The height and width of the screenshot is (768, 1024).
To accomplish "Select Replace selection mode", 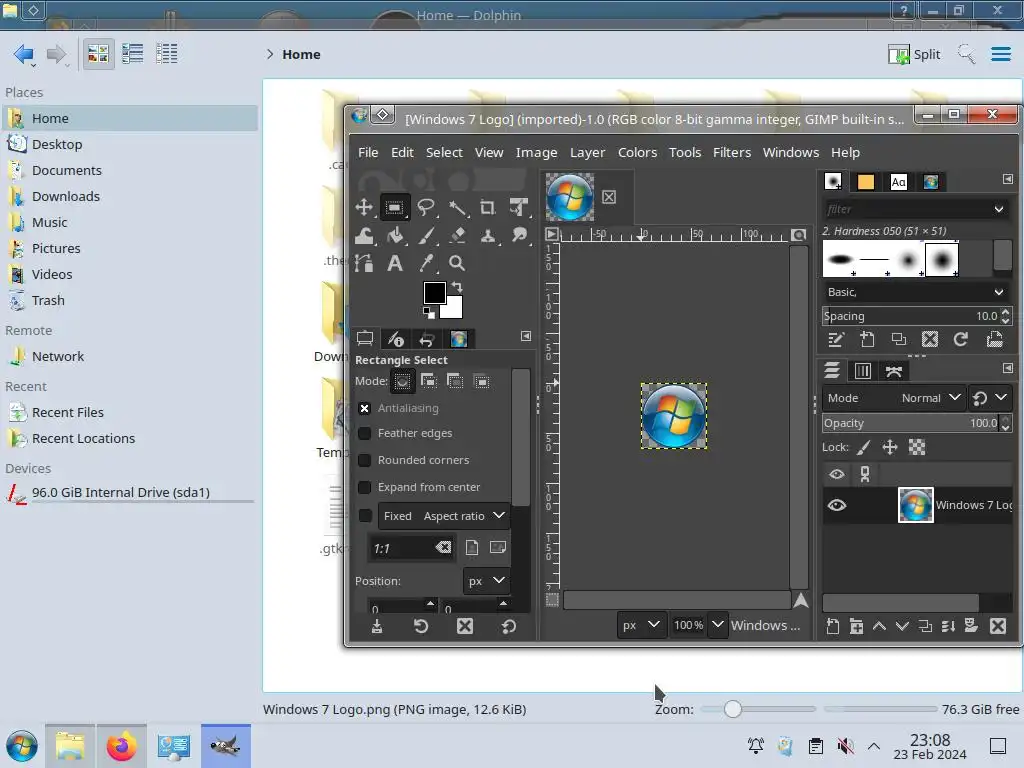I will pyautogui.click(x=402, y=381).
